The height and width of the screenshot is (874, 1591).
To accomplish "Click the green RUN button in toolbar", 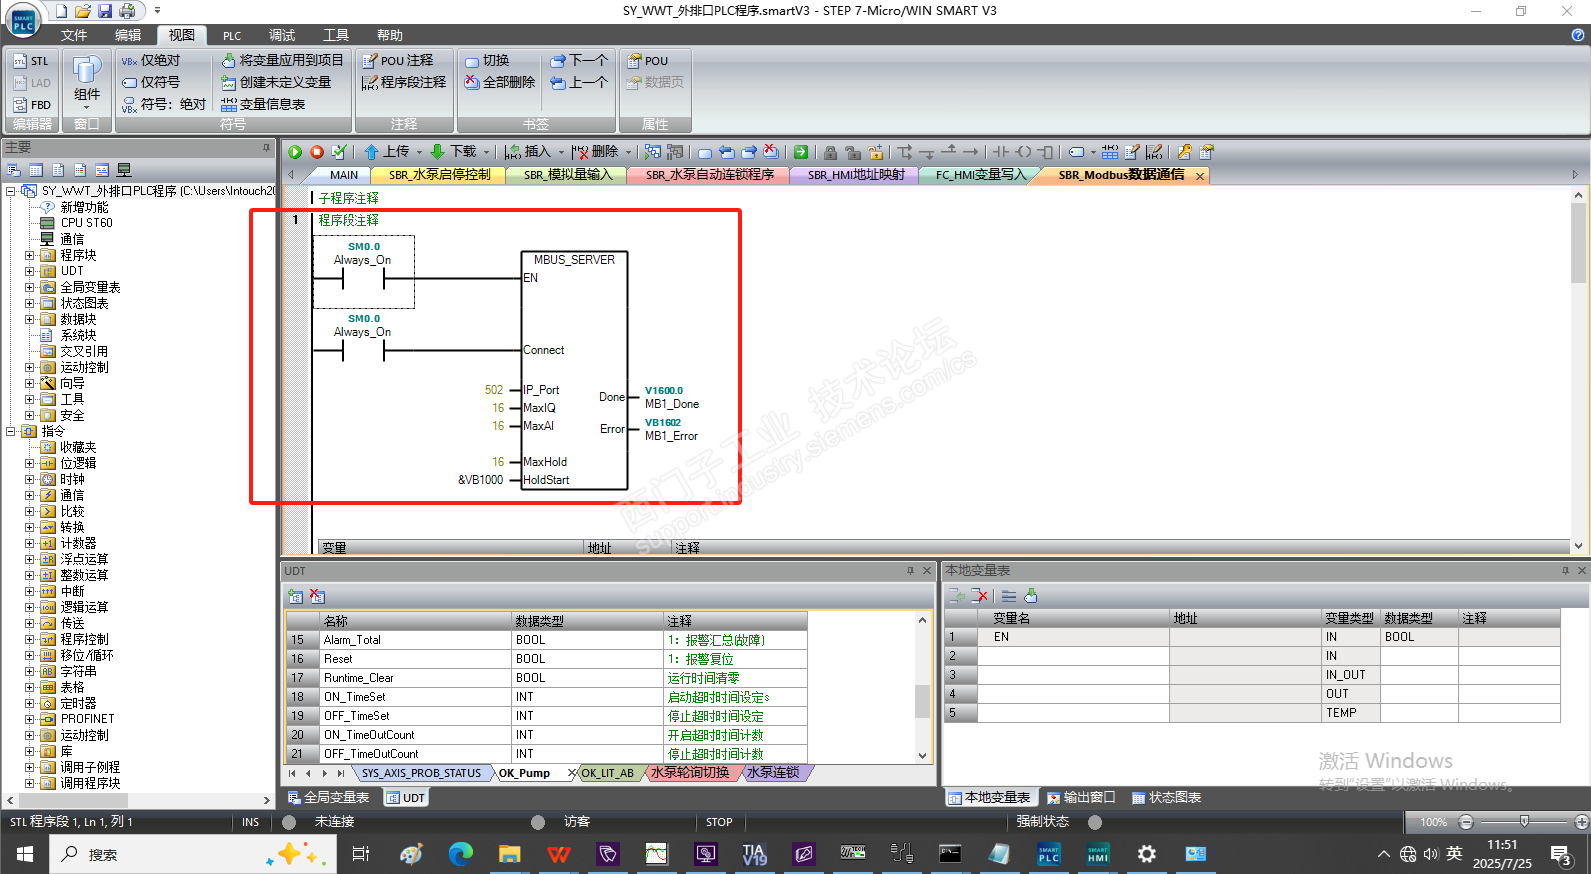I will click(295, 152).
